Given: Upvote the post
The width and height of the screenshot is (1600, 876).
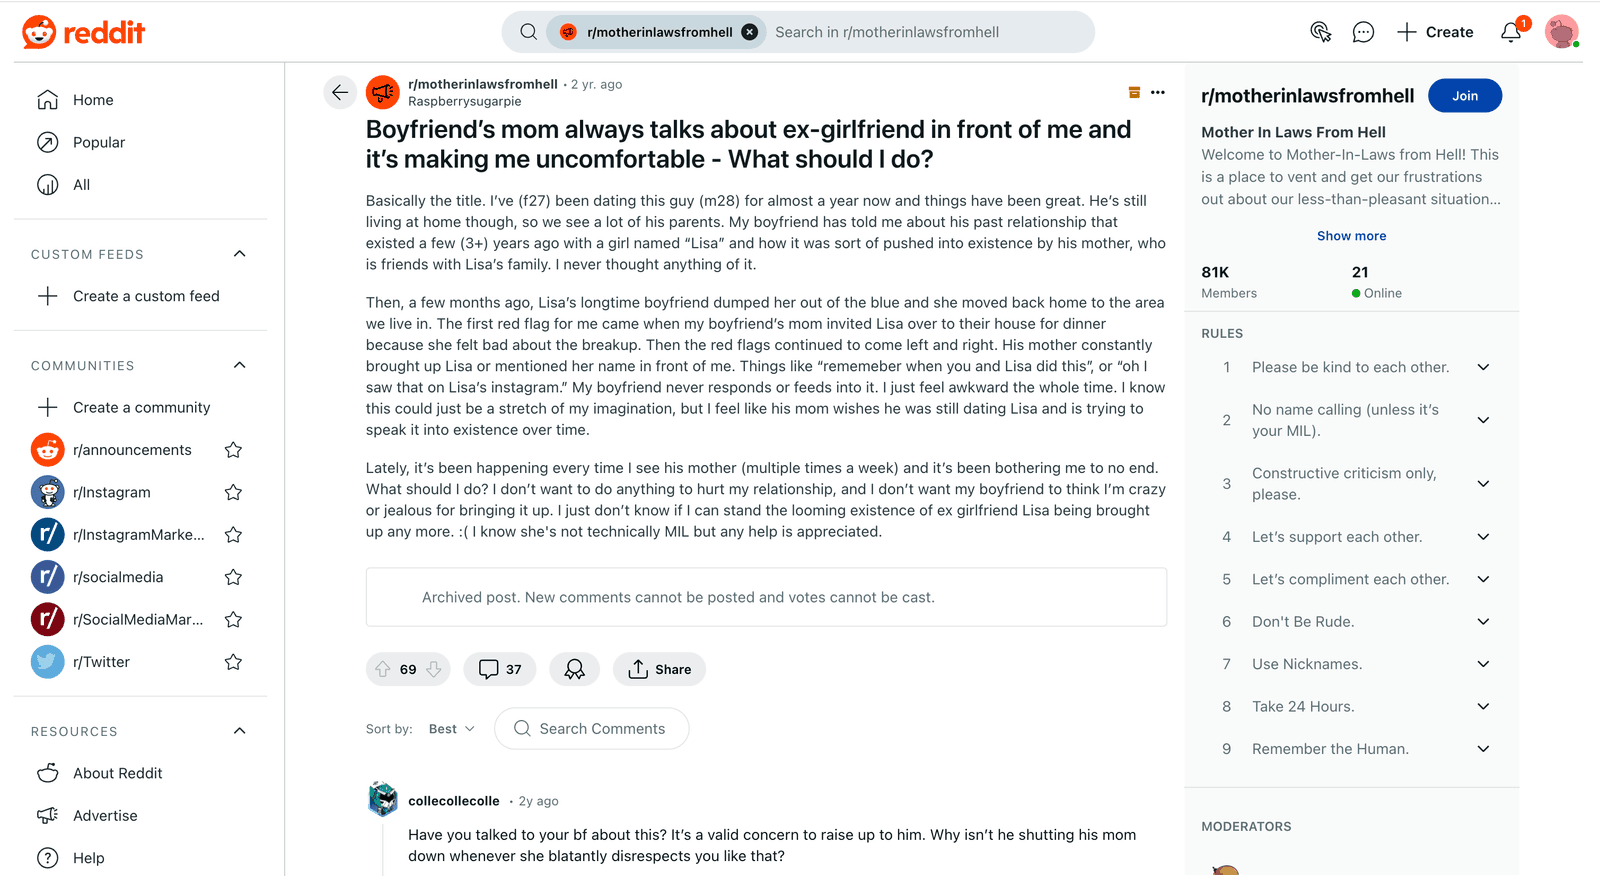Looking at the screenshot, I should (383, 669).
